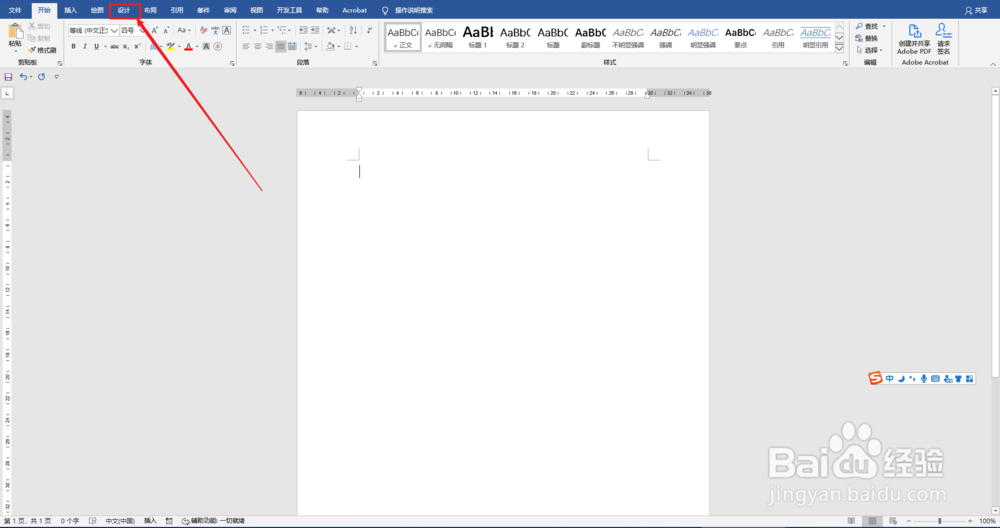Click the Decrease Indent icon

(x=303, y=30)
